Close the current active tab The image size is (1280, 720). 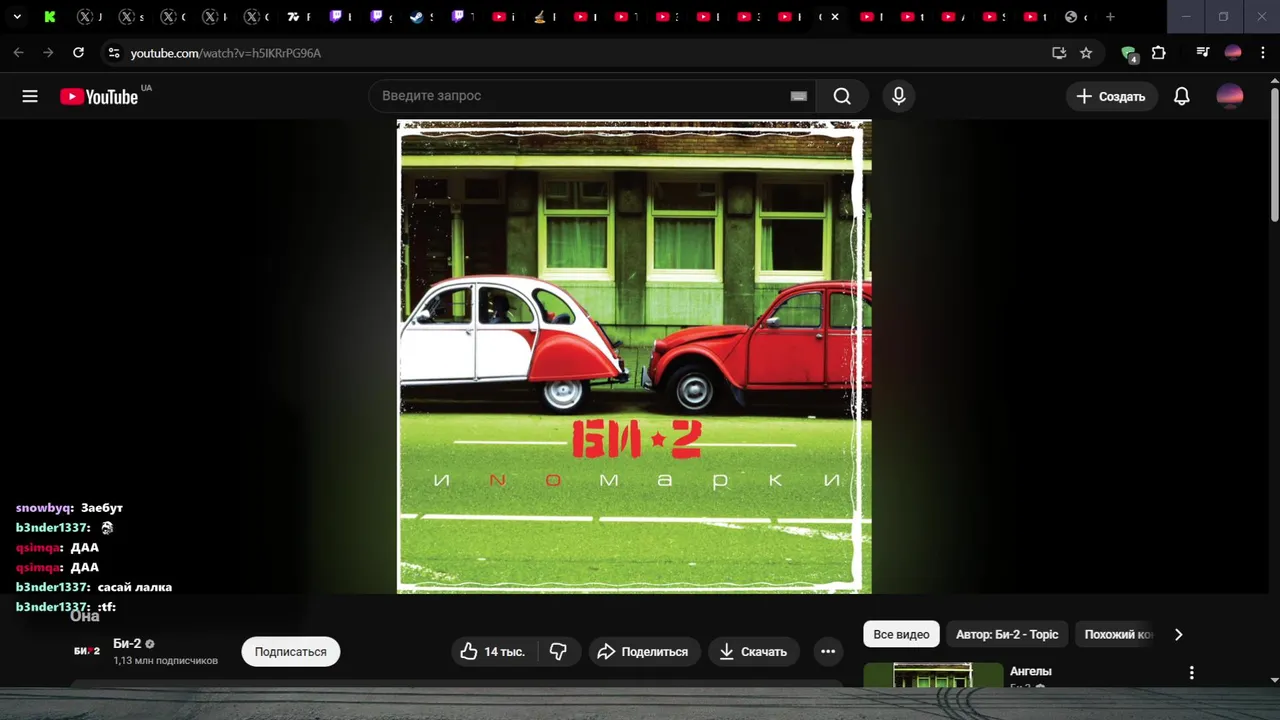(x=835, y=17)
